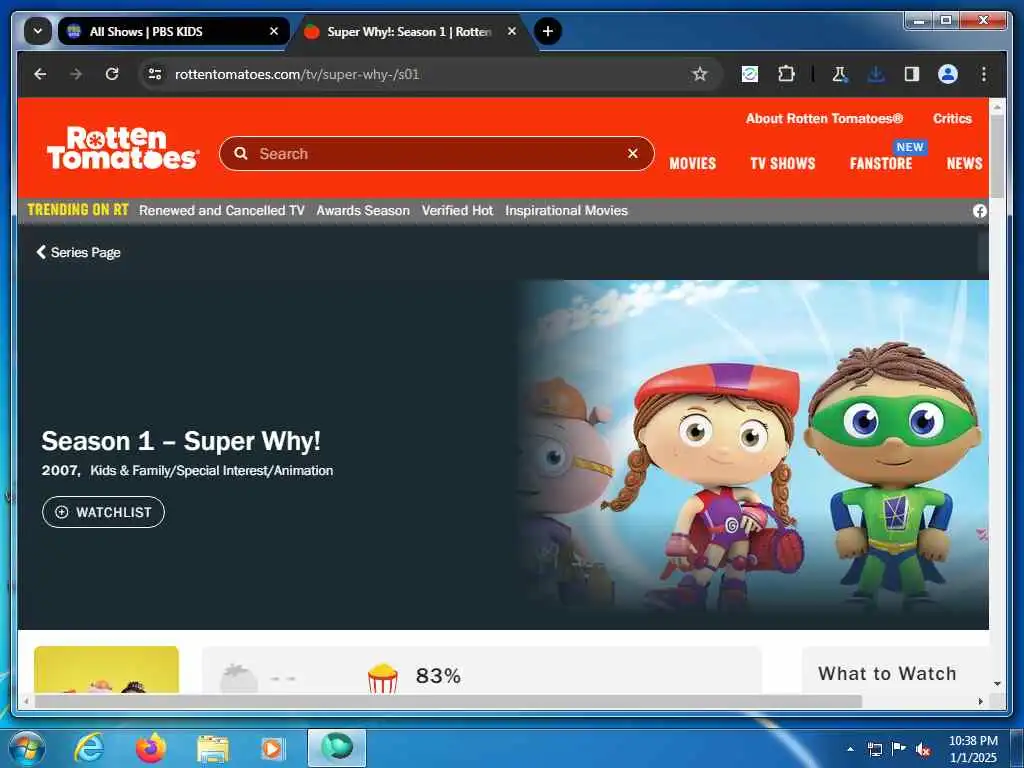Screen dimensions: 1024x768
Task: Click the vertical page scrollbar thumb
Action: click(997, 158)
